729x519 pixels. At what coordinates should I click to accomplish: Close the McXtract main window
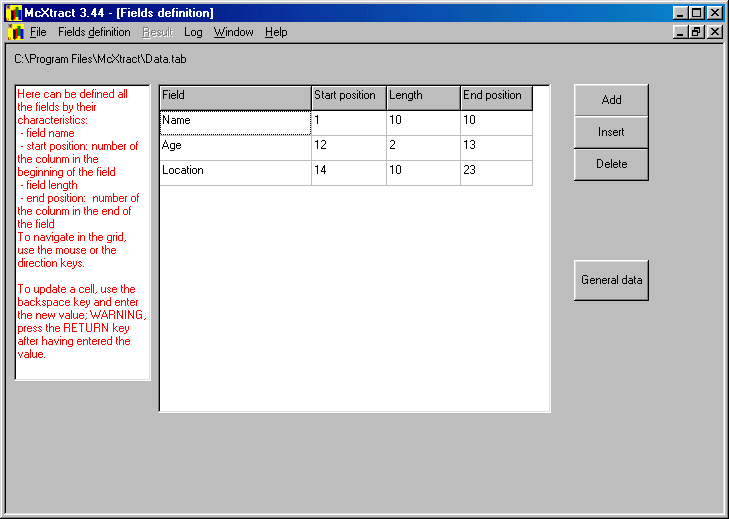click(715, 13)
